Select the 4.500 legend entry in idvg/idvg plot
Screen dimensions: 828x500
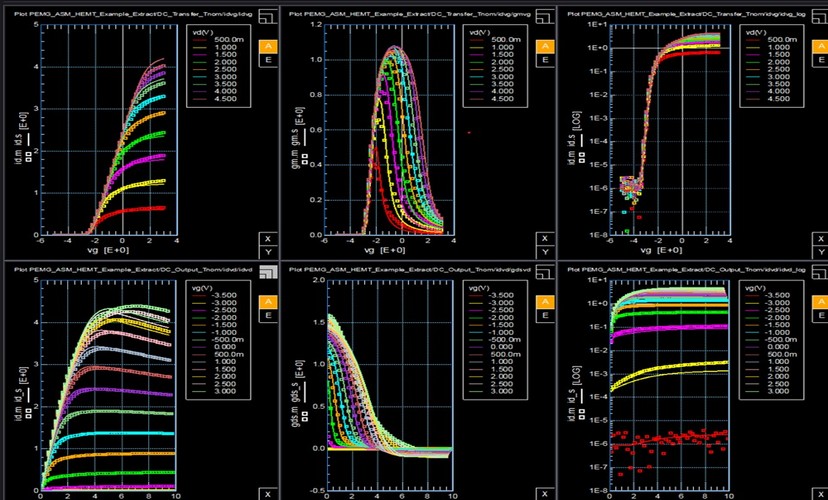click(217, 99)
